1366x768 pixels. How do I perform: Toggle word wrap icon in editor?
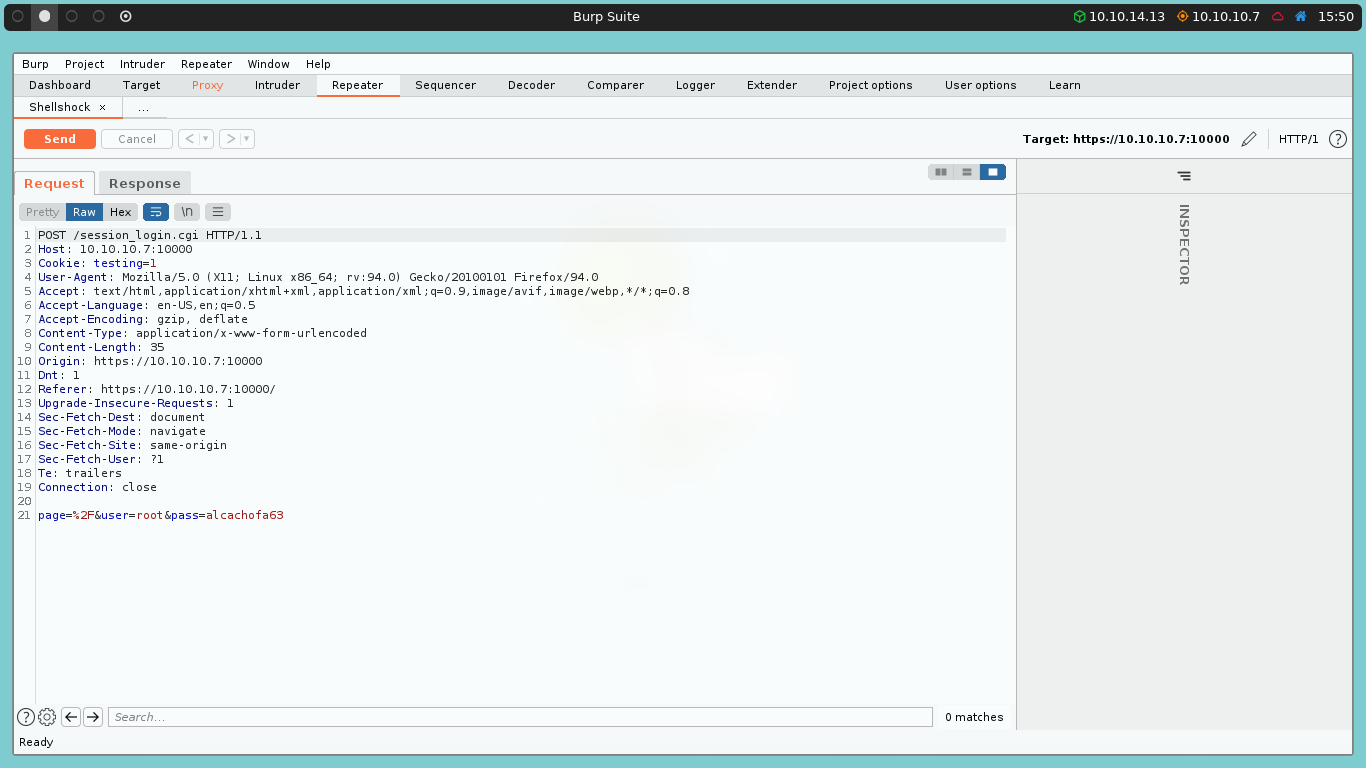[x=156, y=212]
